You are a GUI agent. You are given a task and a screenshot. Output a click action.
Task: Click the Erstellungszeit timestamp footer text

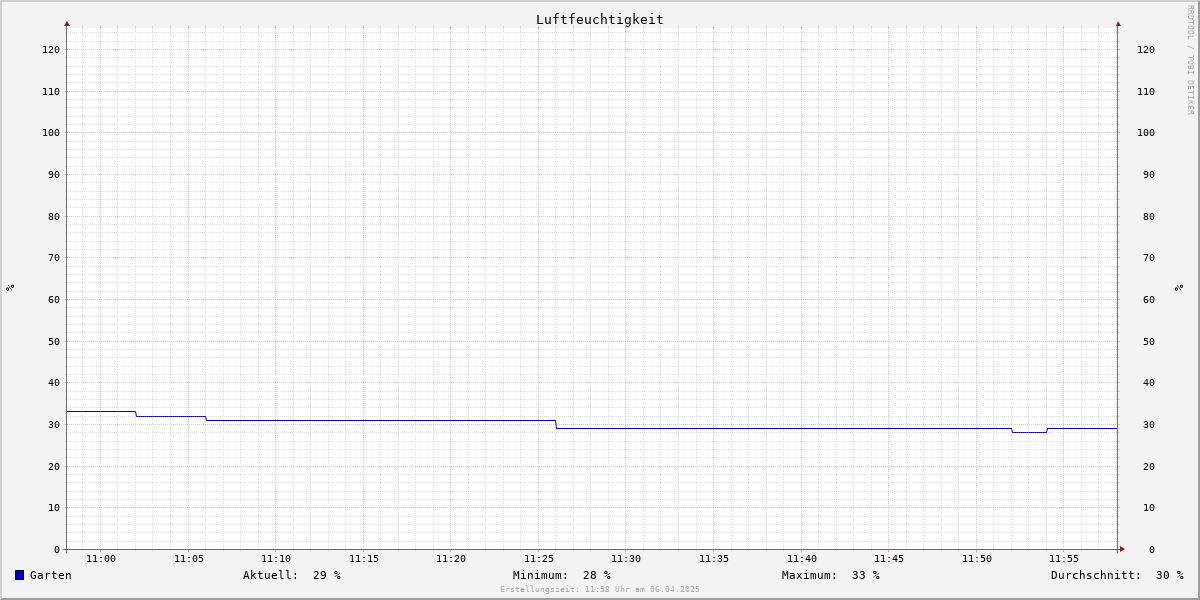[x=600, y=589]
